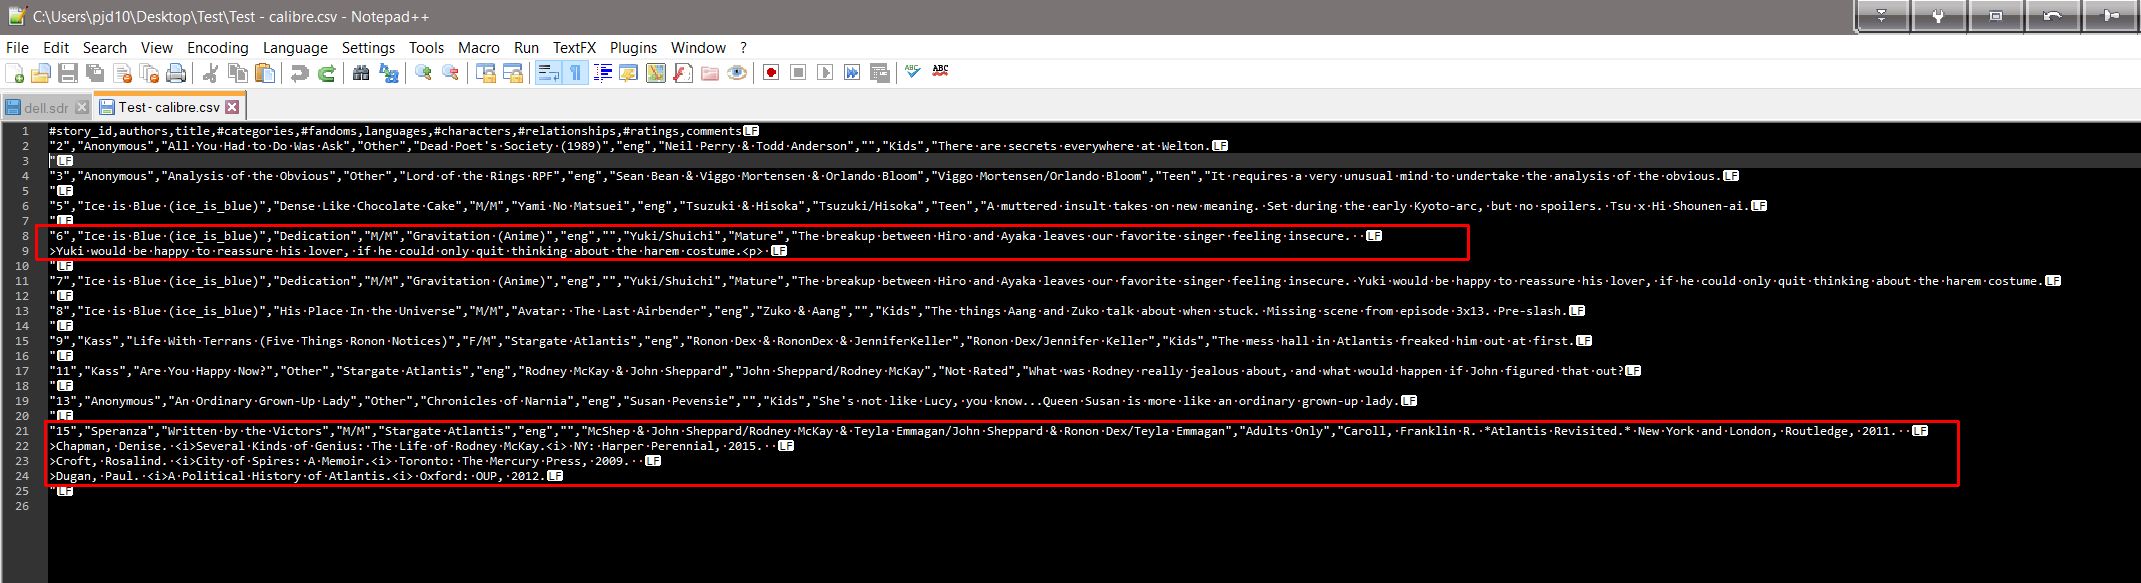Toggle the indent guide icon
The width and height of the screenshot is (2141, 583).
(x=602, y=73)
